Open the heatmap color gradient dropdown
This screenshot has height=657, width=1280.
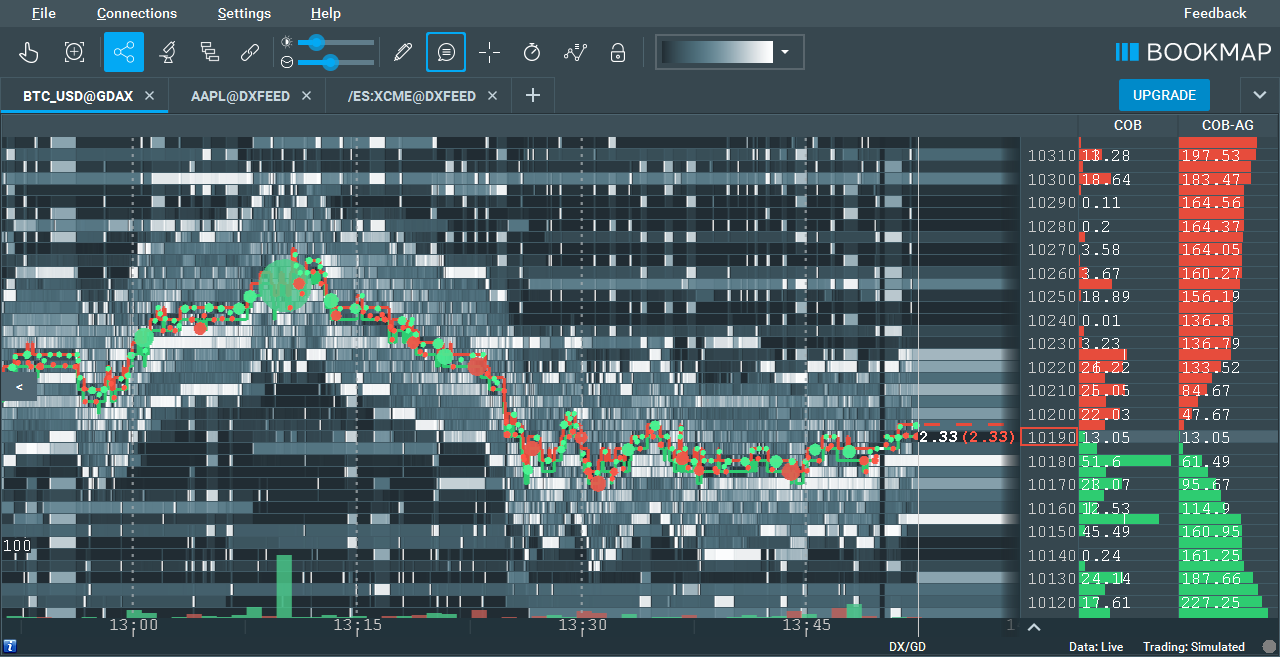(785, 52)
